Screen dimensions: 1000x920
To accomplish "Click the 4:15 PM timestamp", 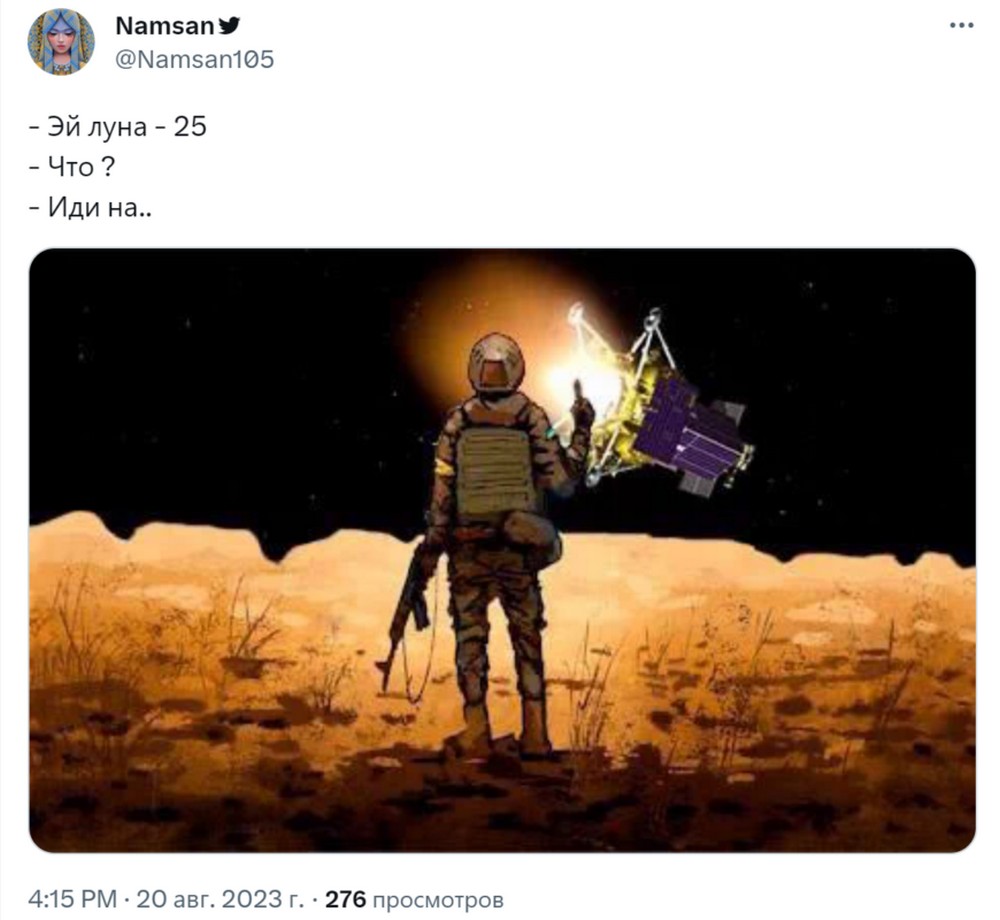I will pos(73,900).
